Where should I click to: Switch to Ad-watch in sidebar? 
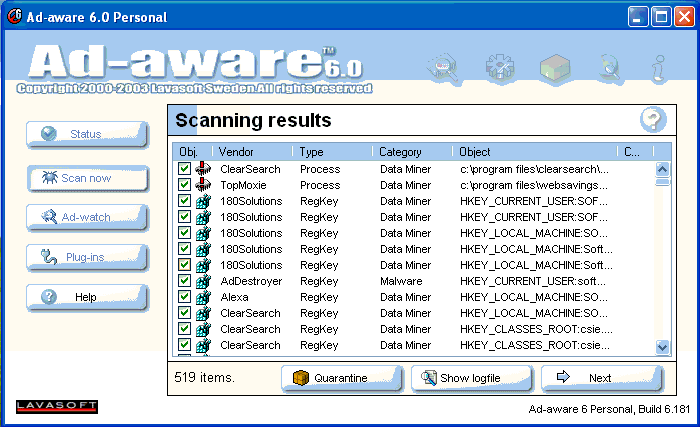(x=87, y=216)
